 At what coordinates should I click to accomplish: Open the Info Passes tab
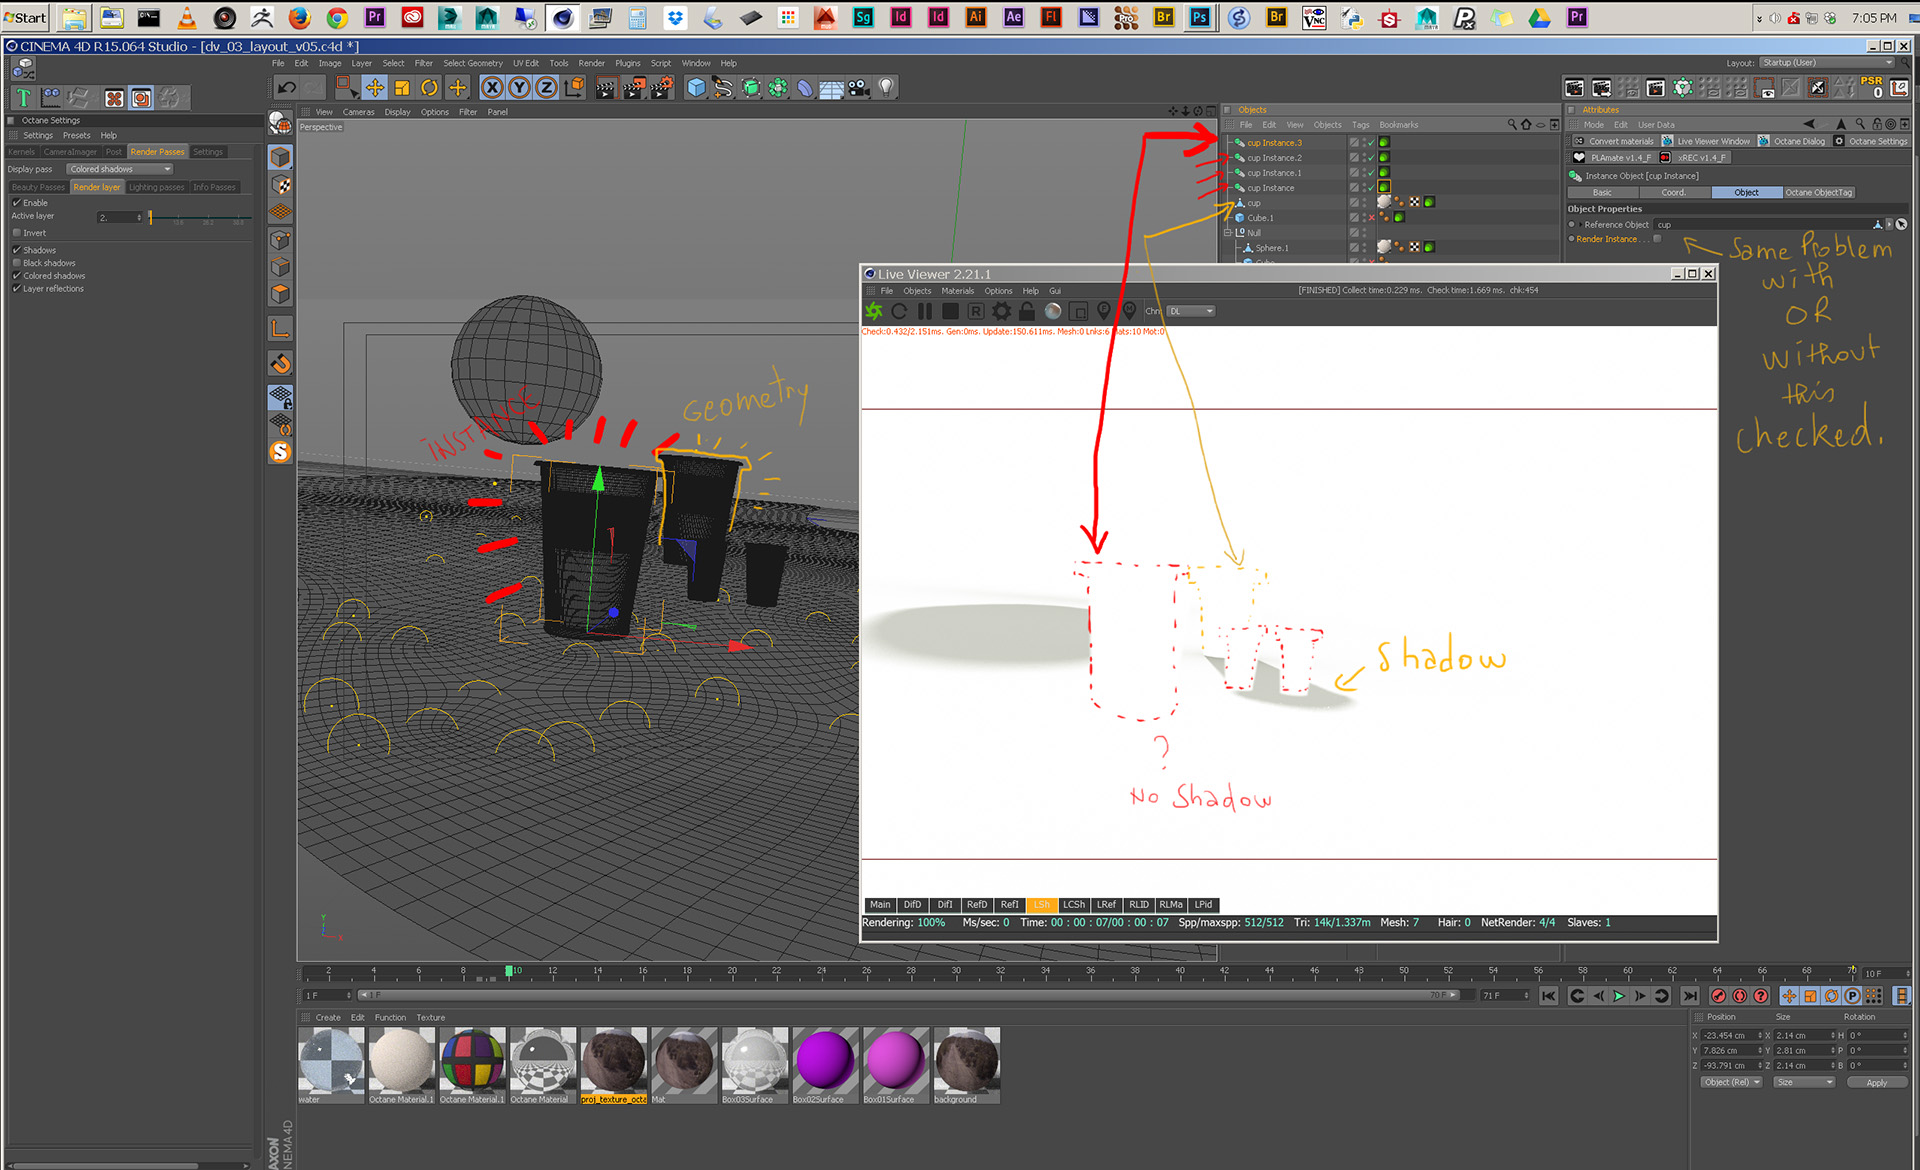pyautogui.click(x=215, y=187)
